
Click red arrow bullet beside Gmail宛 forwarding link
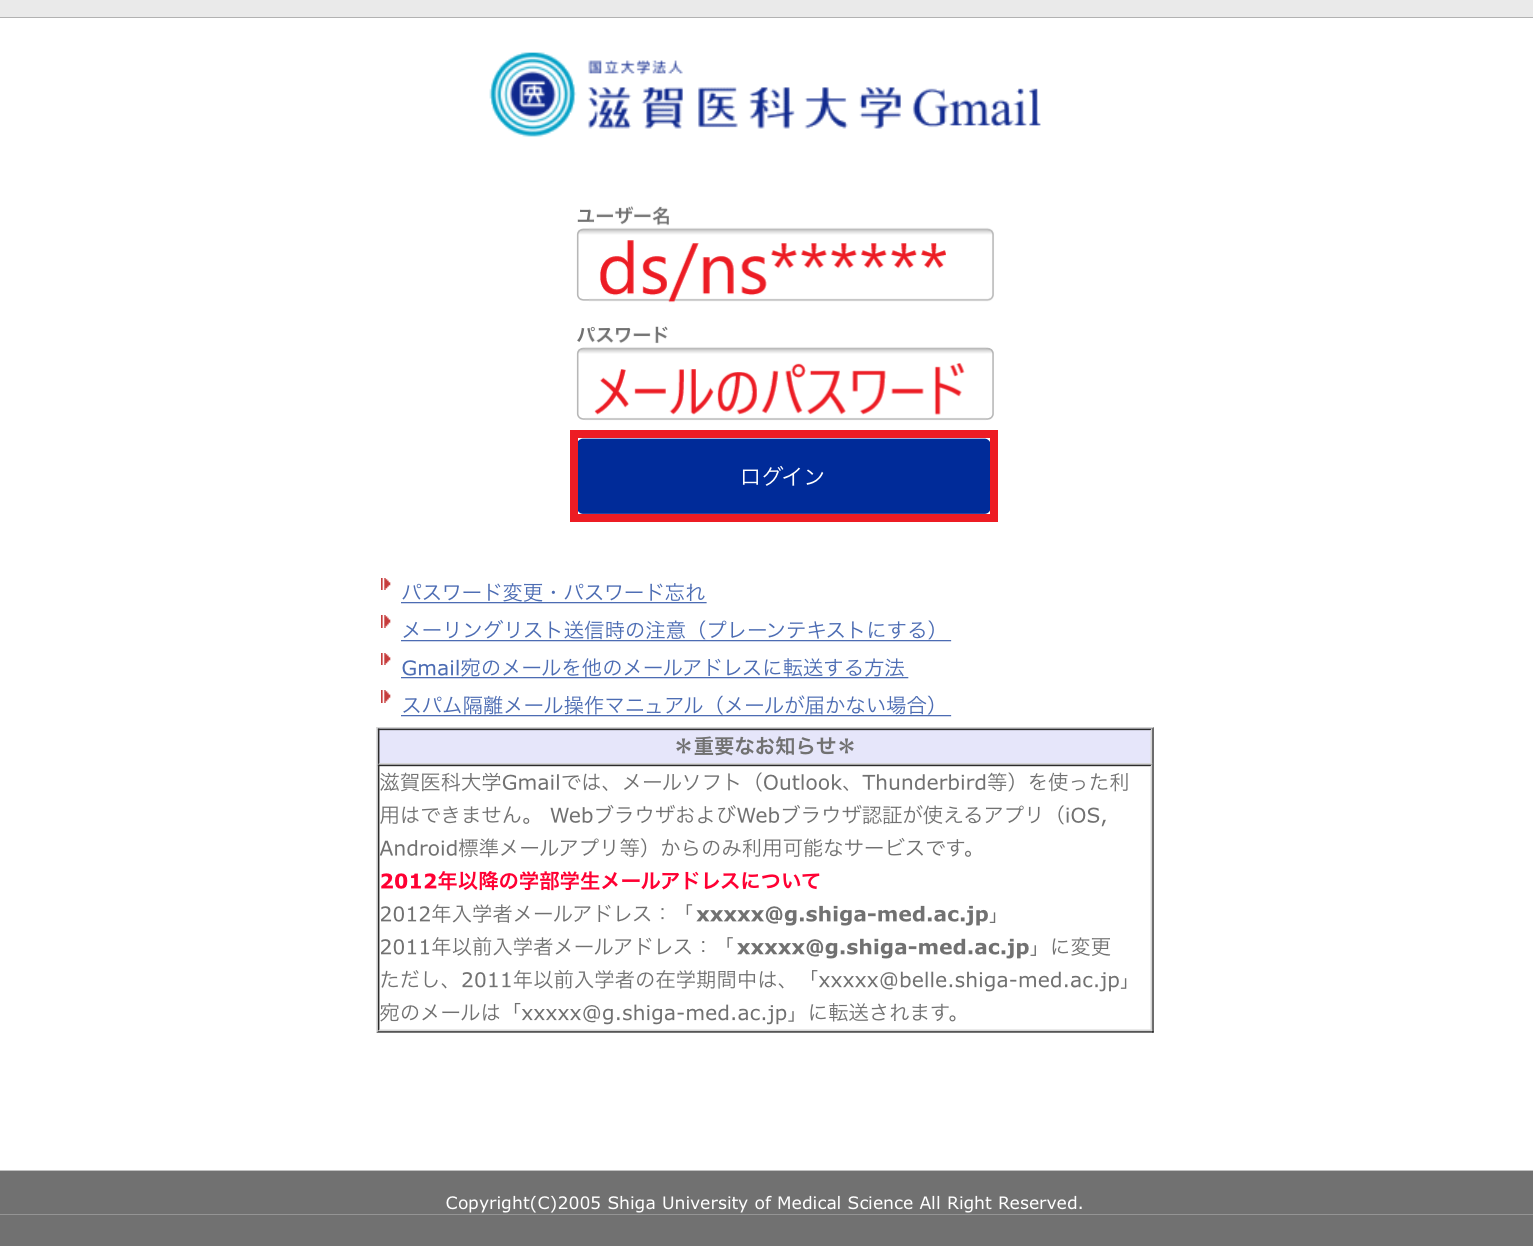pyautogui.click(x=386, y=659)
